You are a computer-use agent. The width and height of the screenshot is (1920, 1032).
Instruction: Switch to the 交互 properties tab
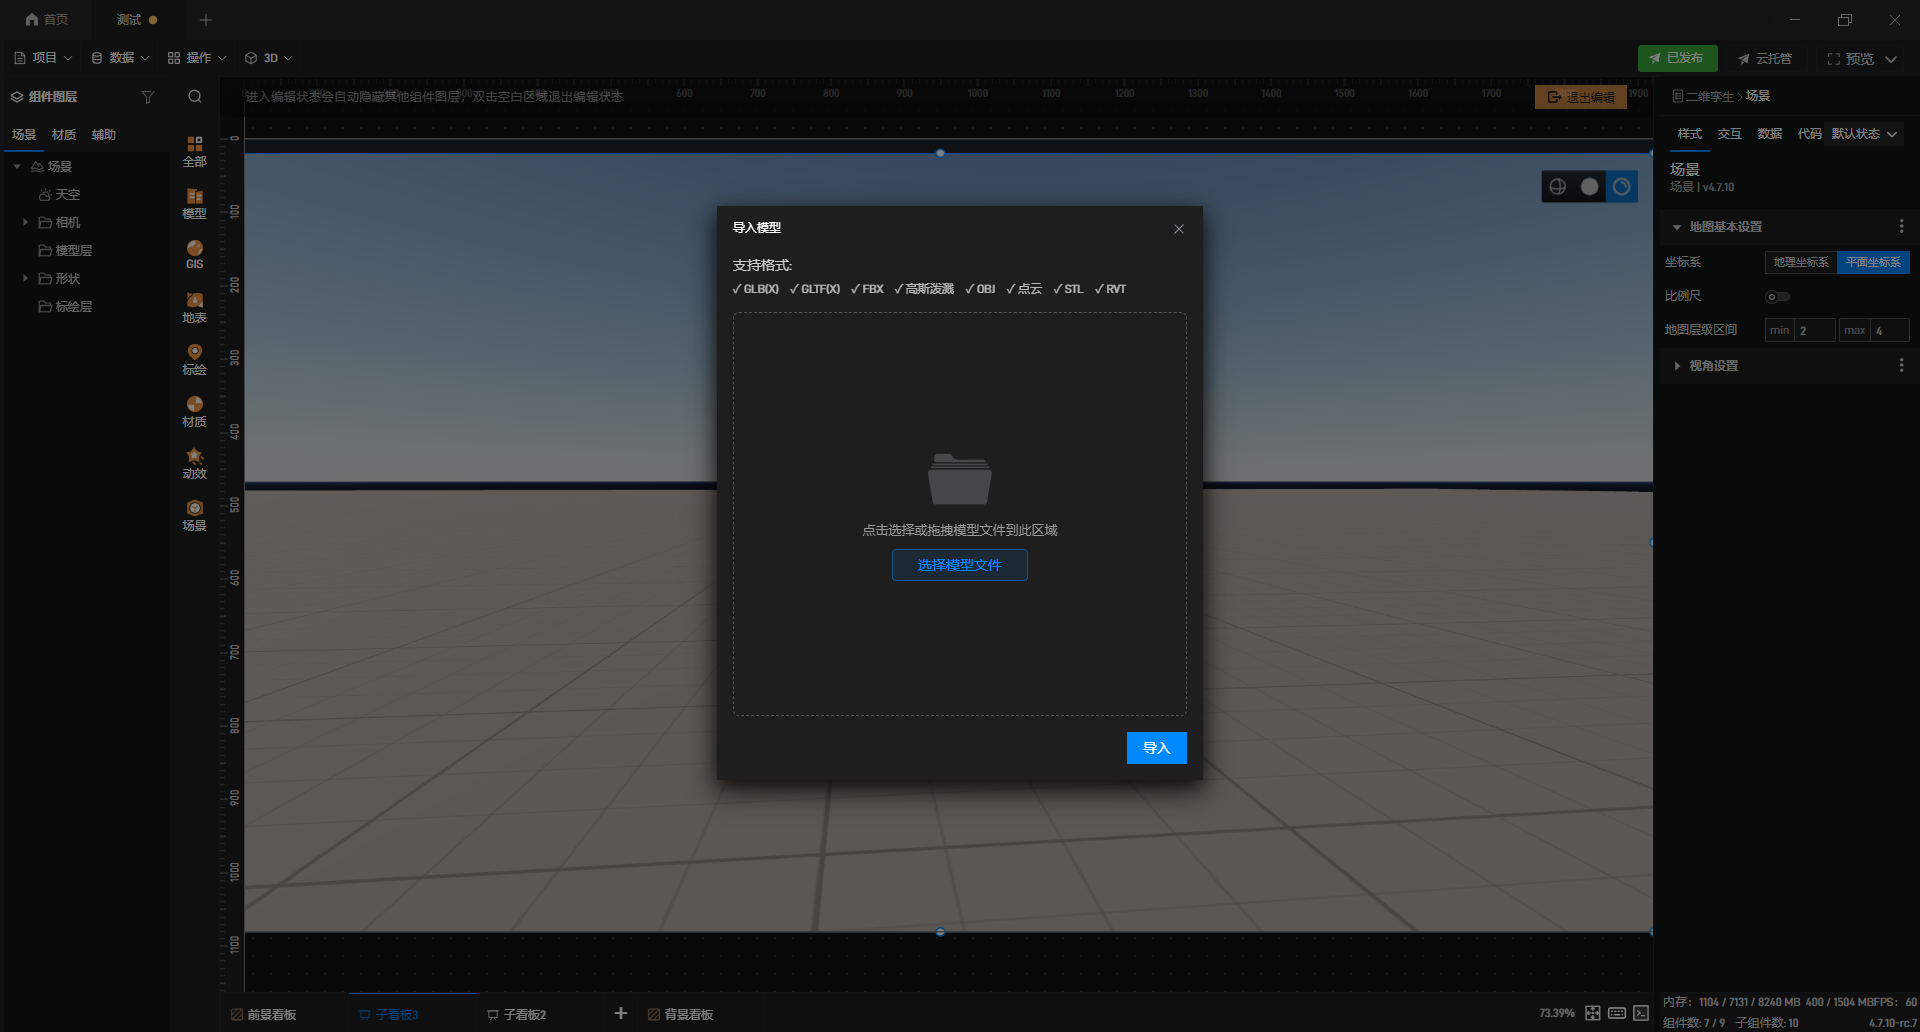tap(1730, 134)
